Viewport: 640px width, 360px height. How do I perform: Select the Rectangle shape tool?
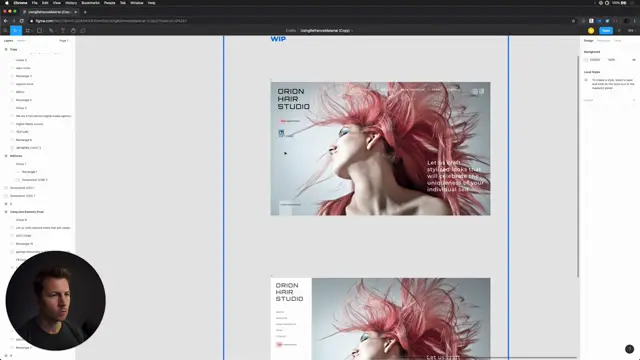coord(39,31)
